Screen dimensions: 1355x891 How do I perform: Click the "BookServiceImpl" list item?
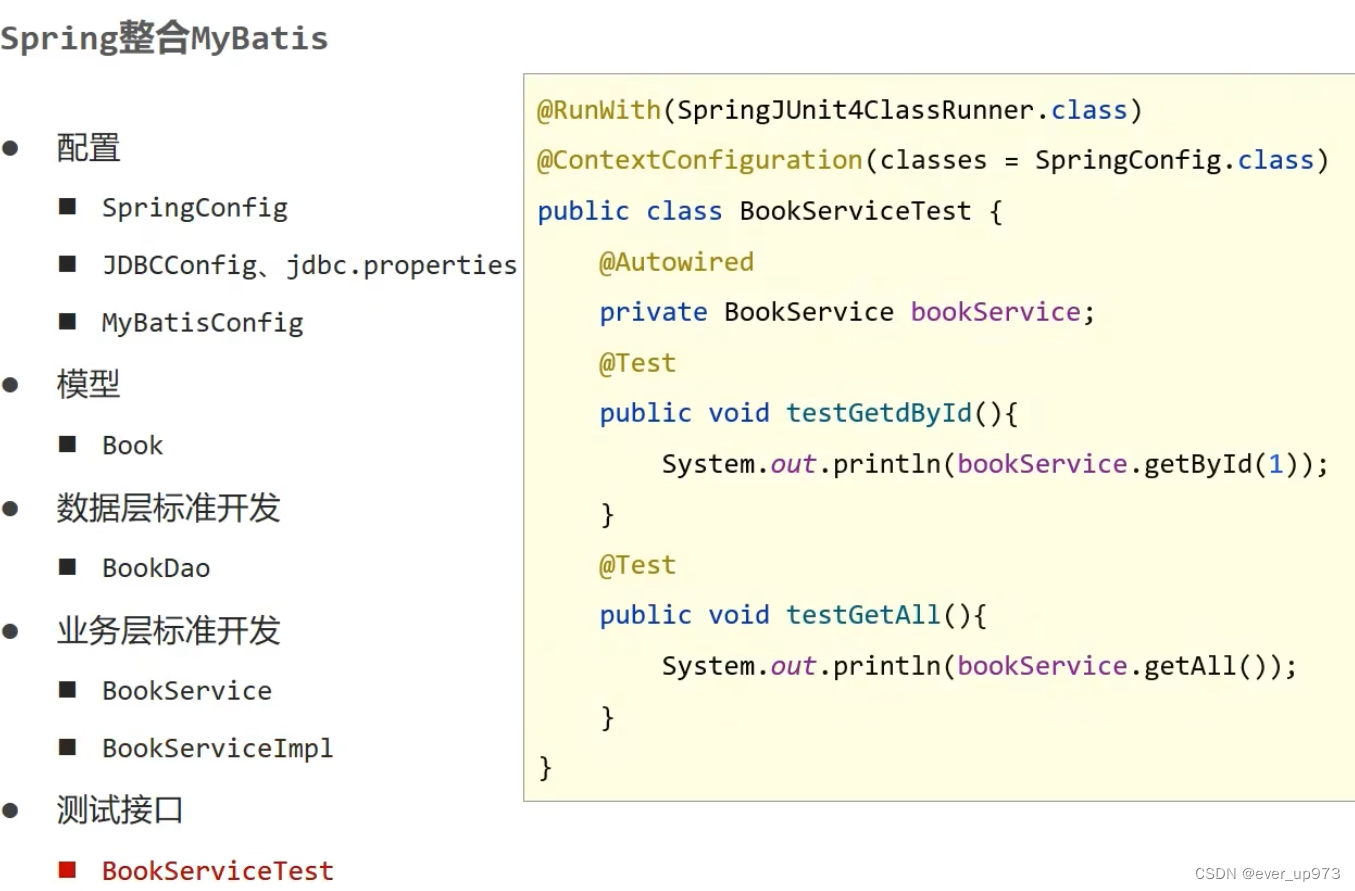tap(218, 748)
